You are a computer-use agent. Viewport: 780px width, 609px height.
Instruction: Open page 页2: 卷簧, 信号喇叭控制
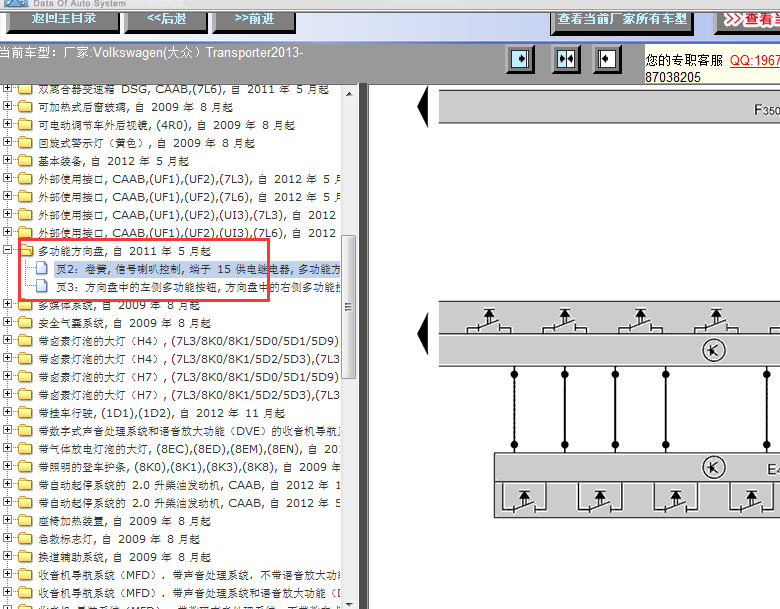click(x=197, y=269)
